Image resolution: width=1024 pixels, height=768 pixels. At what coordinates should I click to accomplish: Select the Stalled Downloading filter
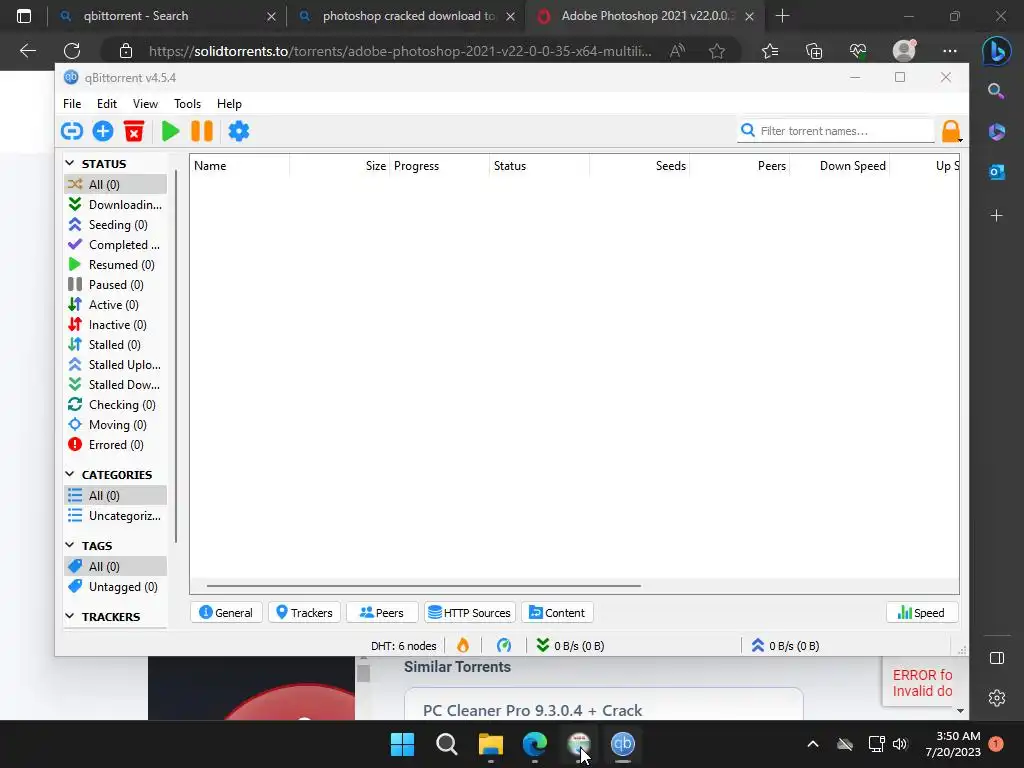click(115, 385)
